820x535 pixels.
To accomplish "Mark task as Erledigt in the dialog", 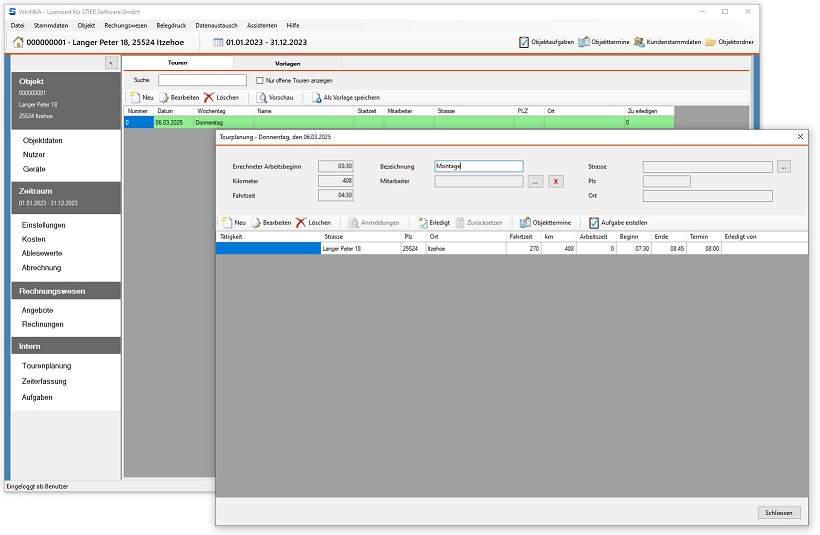I will coord(434,222).
